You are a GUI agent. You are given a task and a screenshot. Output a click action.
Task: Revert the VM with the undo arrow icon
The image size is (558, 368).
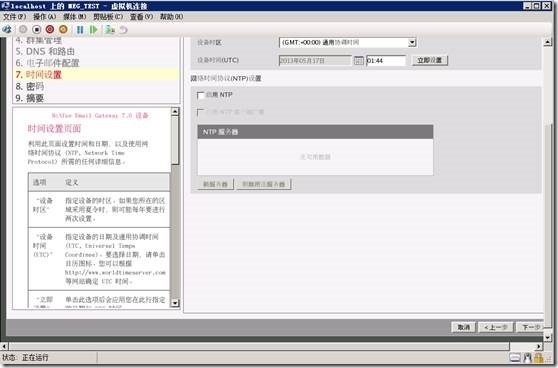click(x=123, y=30)
